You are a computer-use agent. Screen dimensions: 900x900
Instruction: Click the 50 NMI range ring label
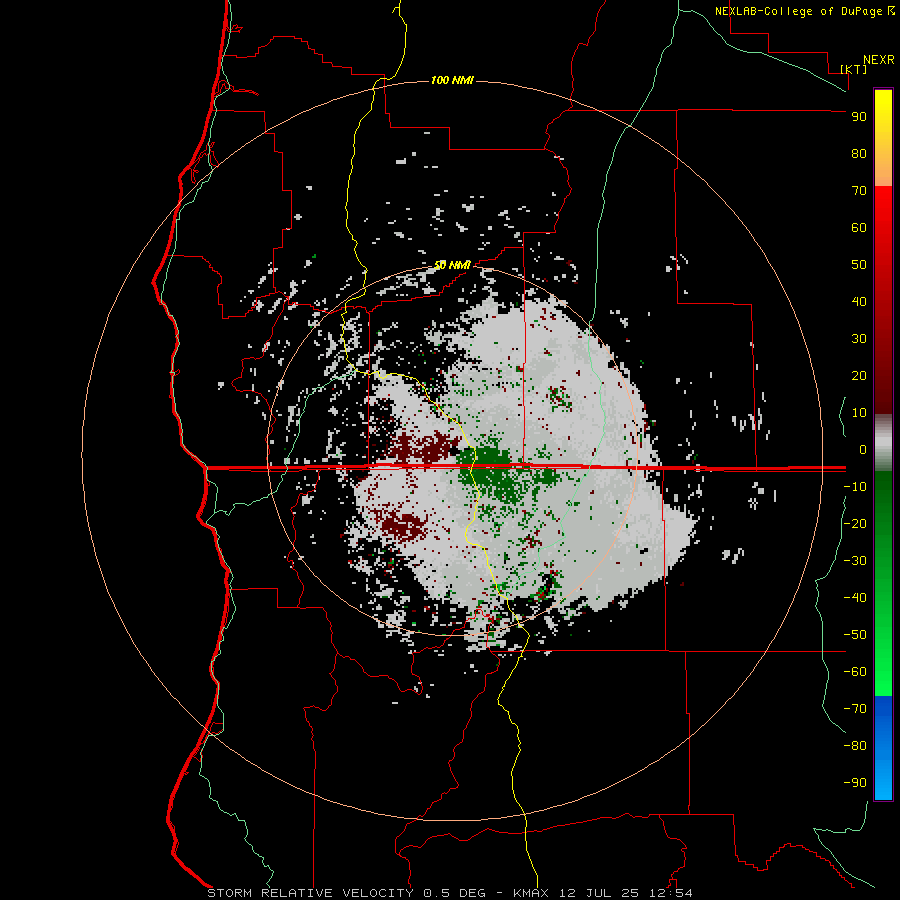pos(452,265)
